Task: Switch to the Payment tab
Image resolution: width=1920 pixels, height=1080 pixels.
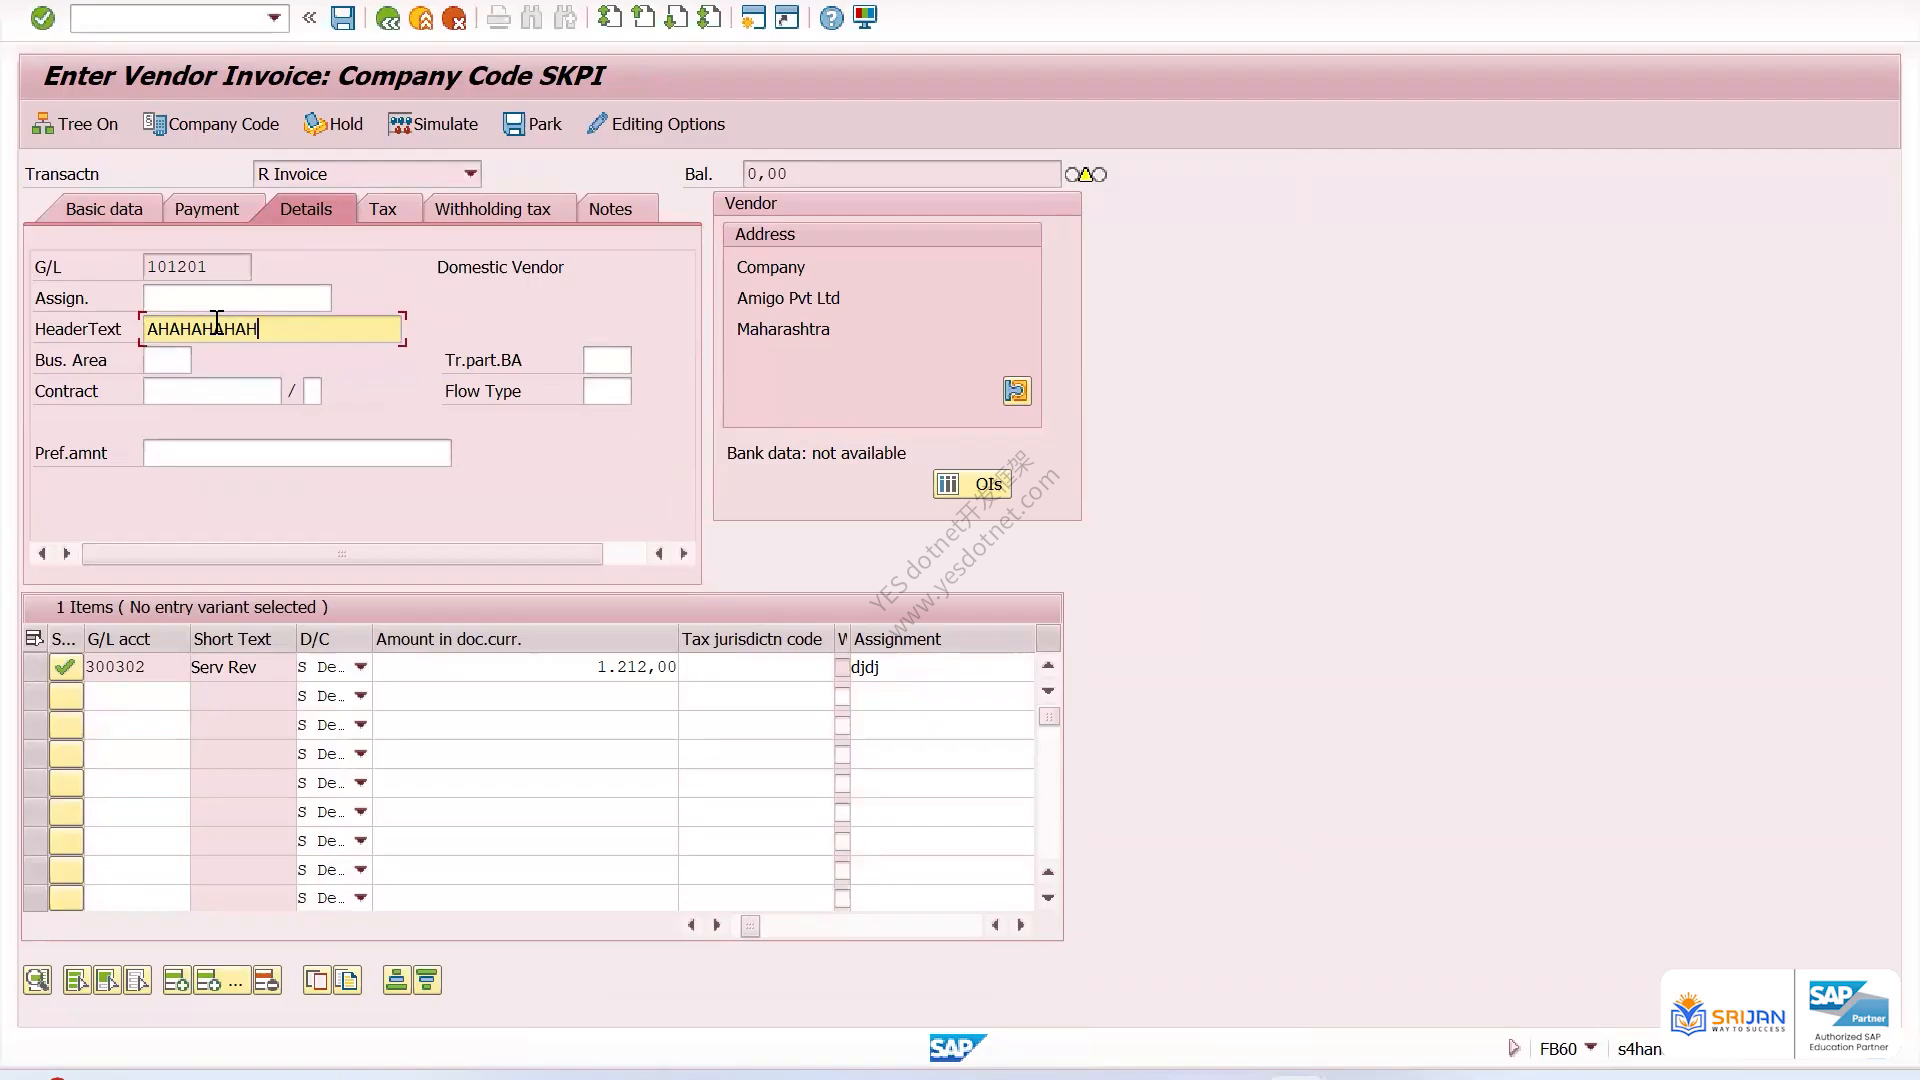Action: pyautogui.click(x=206, y=209)
